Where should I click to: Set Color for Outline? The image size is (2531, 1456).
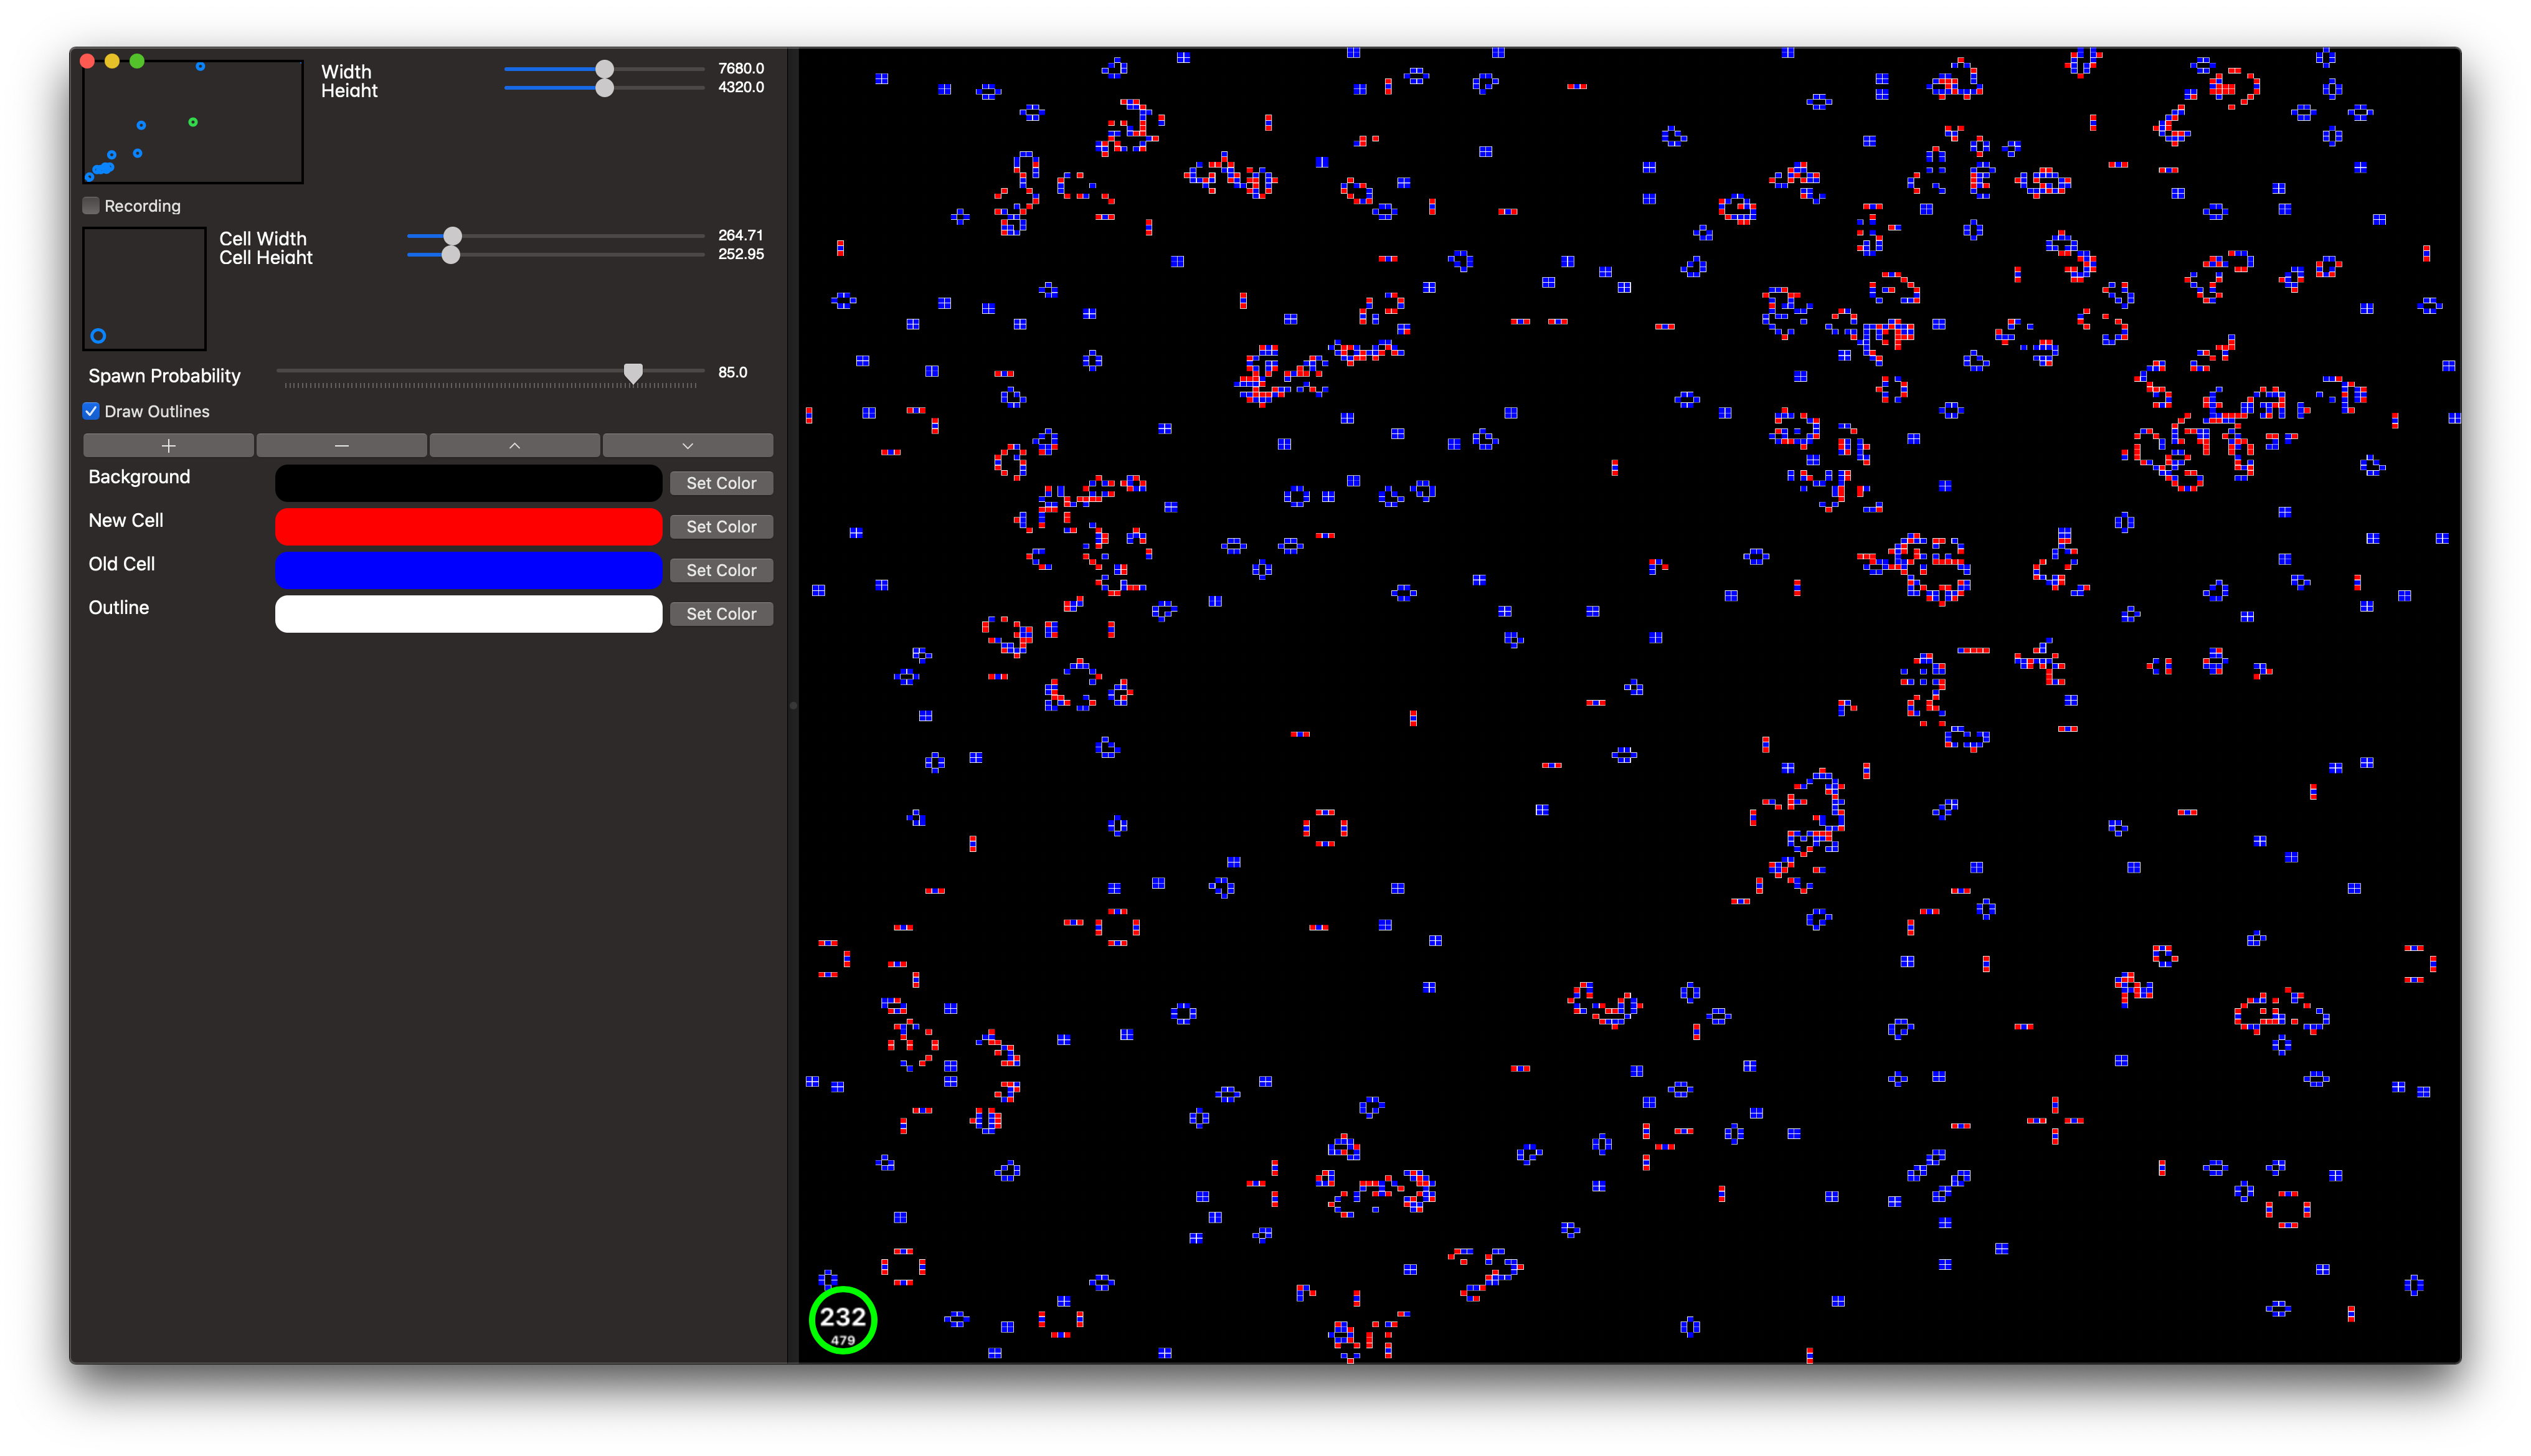[720, 614]
